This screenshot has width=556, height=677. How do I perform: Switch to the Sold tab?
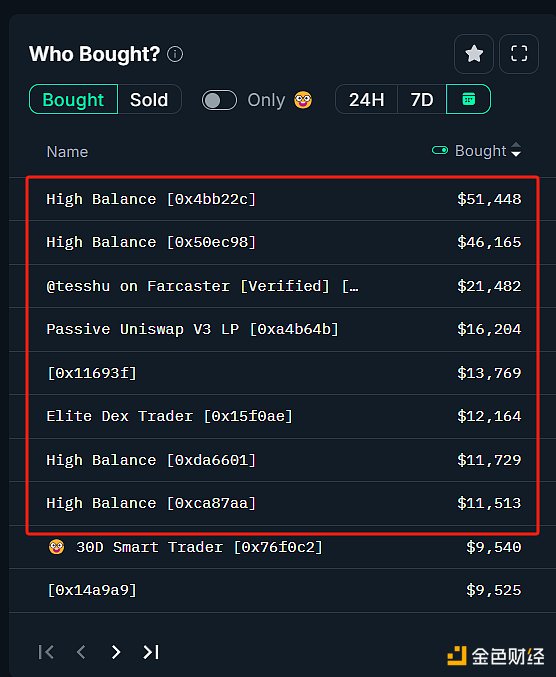coord(149,99)
